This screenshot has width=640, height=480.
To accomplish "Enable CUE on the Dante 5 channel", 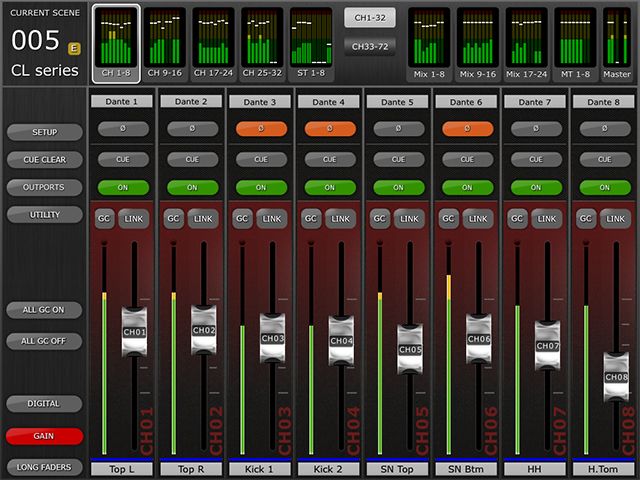I will [x=398, y=159].
